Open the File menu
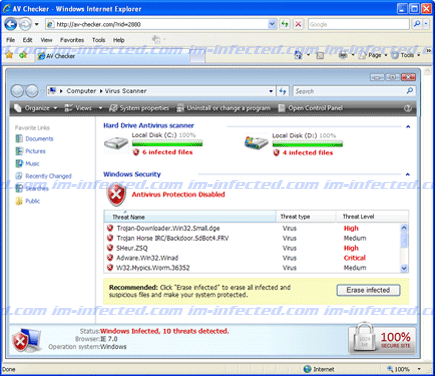The width and height of the screenshot is (435, 376). pos(11,40)
